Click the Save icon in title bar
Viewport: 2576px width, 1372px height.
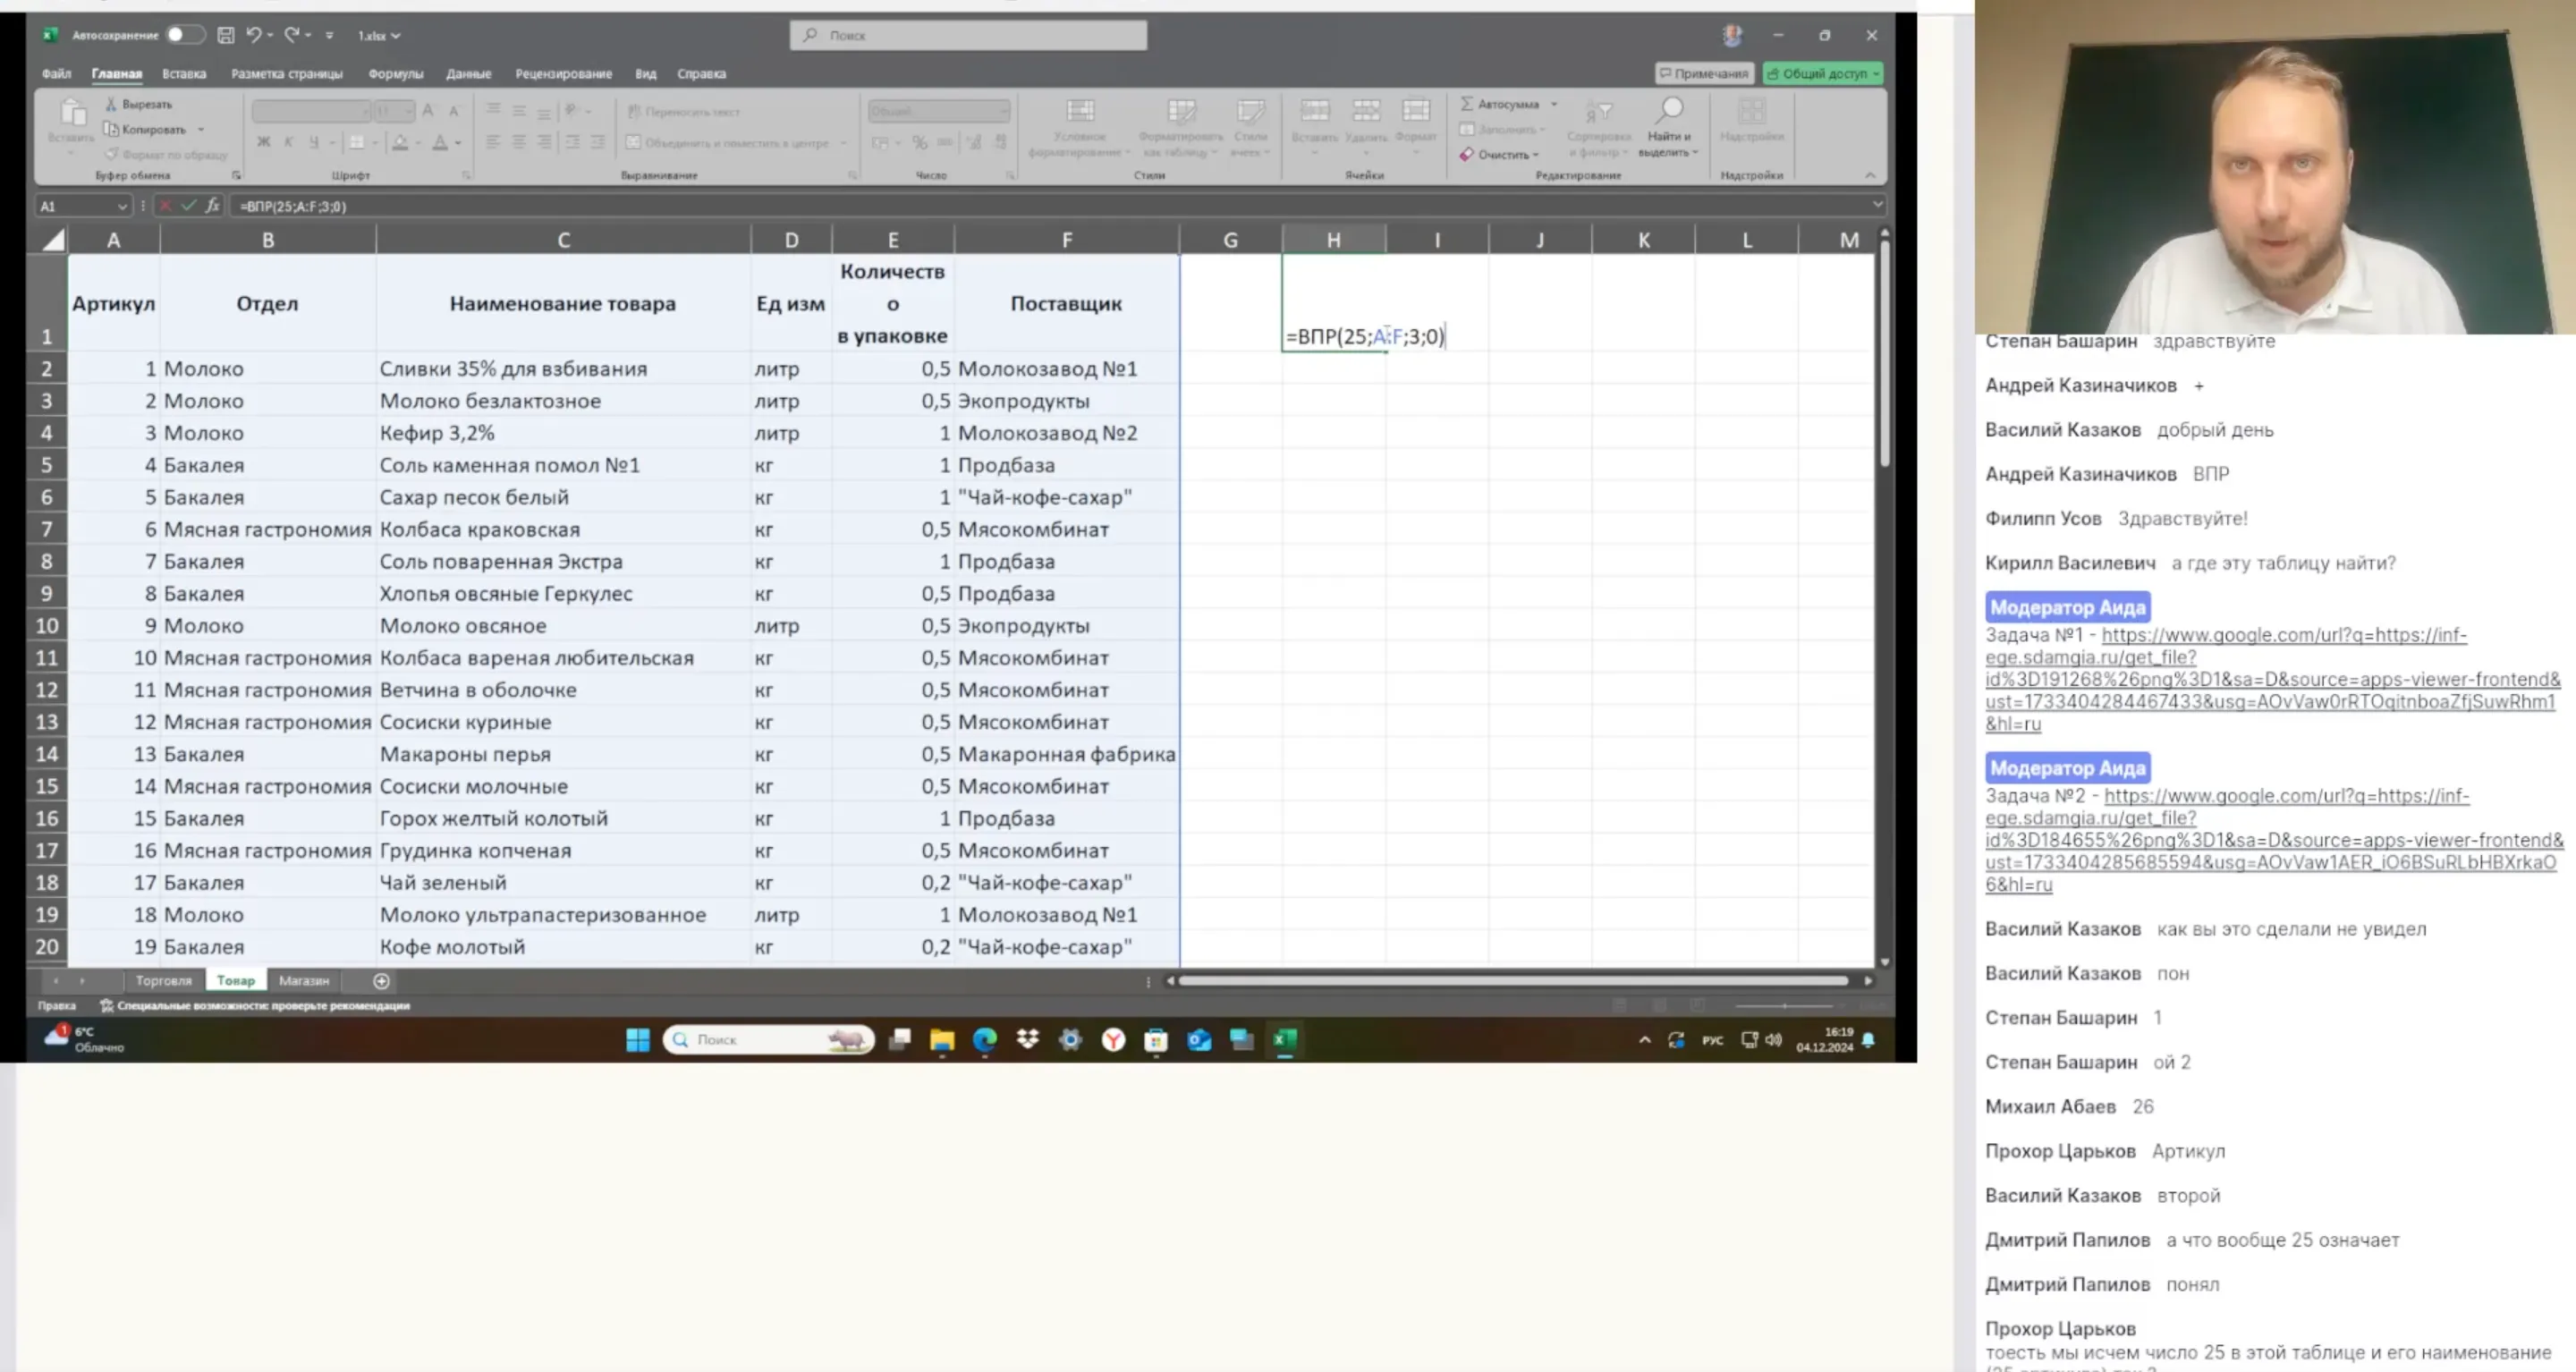point(226,35)
